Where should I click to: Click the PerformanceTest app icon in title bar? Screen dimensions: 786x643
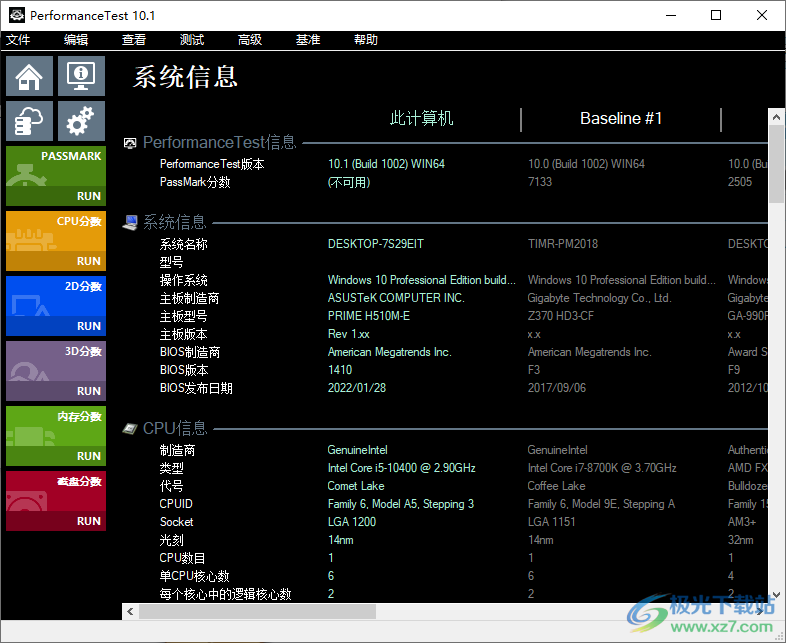pos(17,16)
